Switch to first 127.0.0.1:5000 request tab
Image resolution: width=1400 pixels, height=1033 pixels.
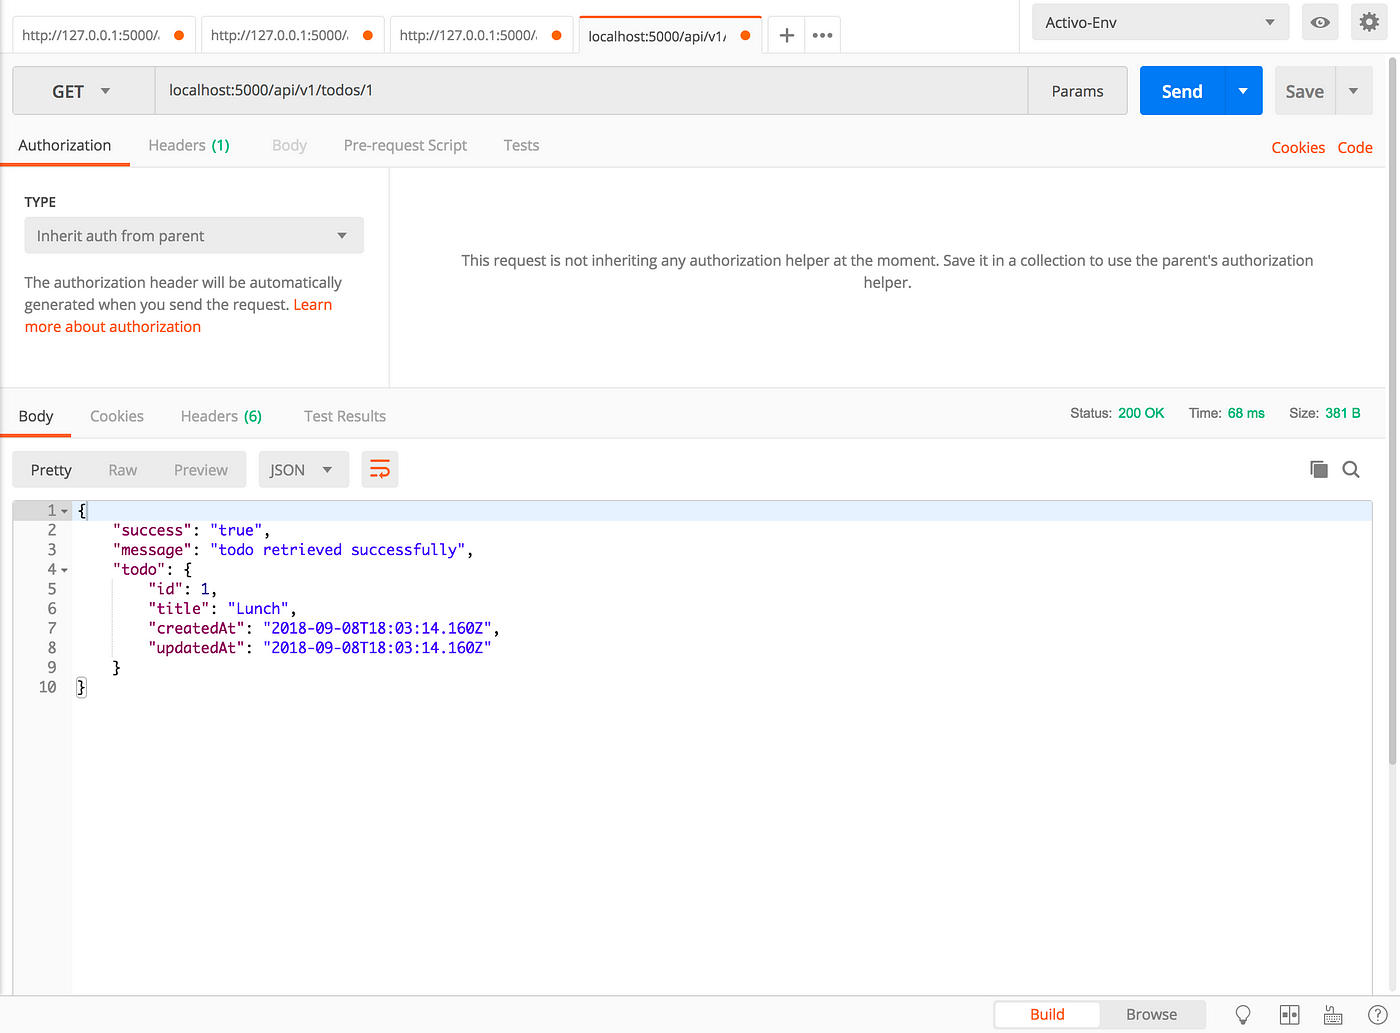point(102,35)
